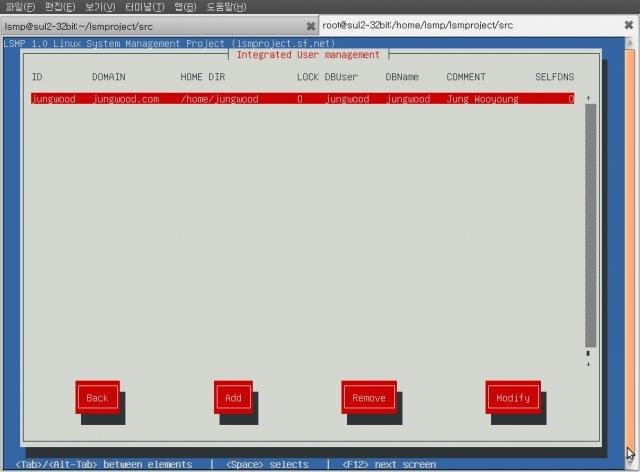
Task: Switch to the root@sul2-32bit terminal tab
Action: 479,25
